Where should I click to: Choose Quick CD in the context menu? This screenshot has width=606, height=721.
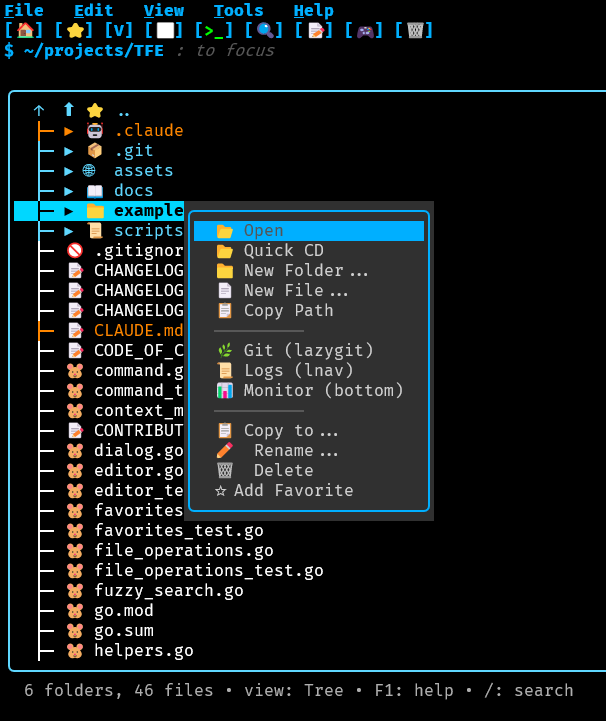click(309, 251)
